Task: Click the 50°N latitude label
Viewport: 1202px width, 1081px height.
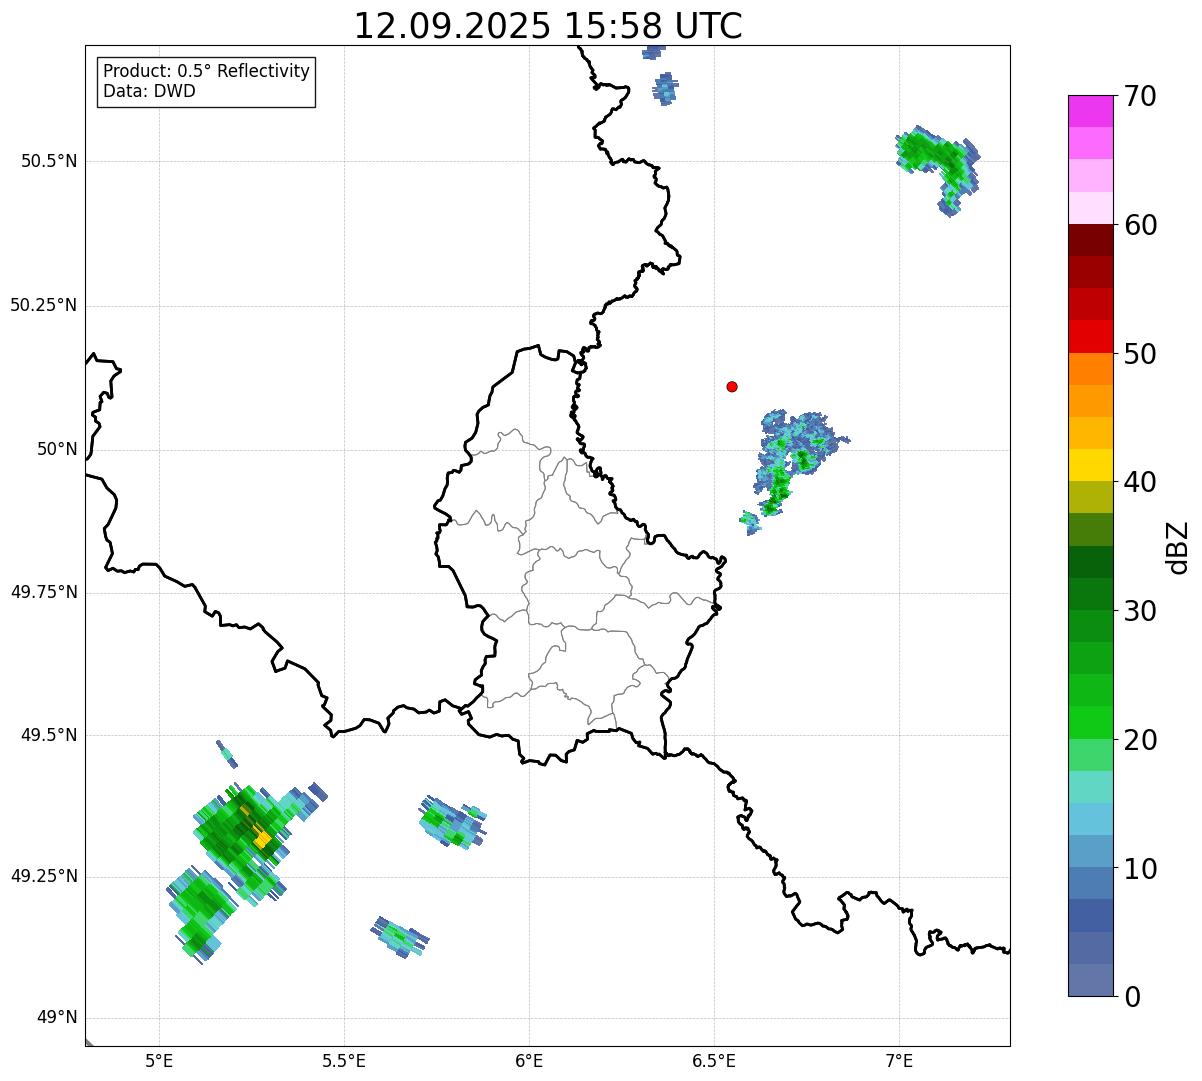Action: point(57,449)
